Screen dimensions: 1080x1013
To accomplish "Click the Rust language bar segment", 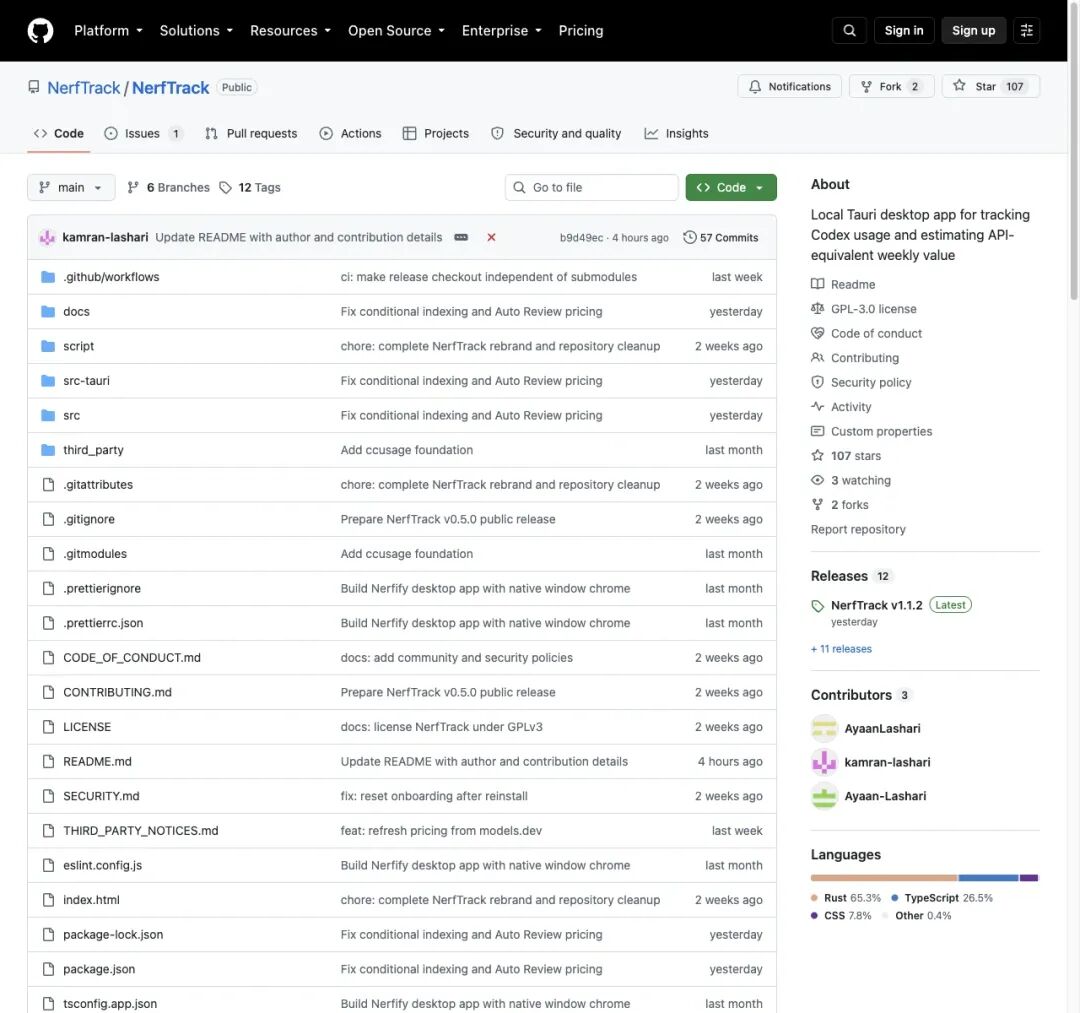I will click(884, 878).
